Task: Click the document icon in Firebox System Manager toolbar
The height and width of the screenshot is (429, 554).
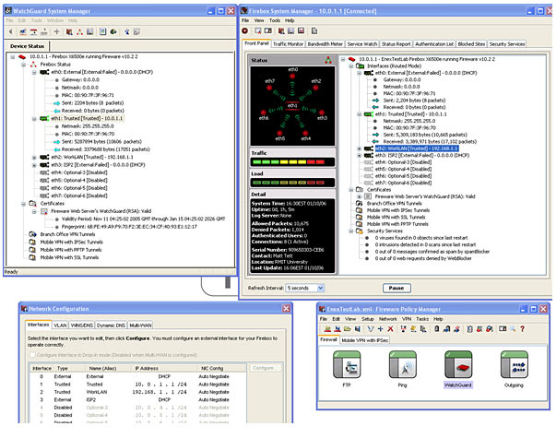Action: [314, 31]
